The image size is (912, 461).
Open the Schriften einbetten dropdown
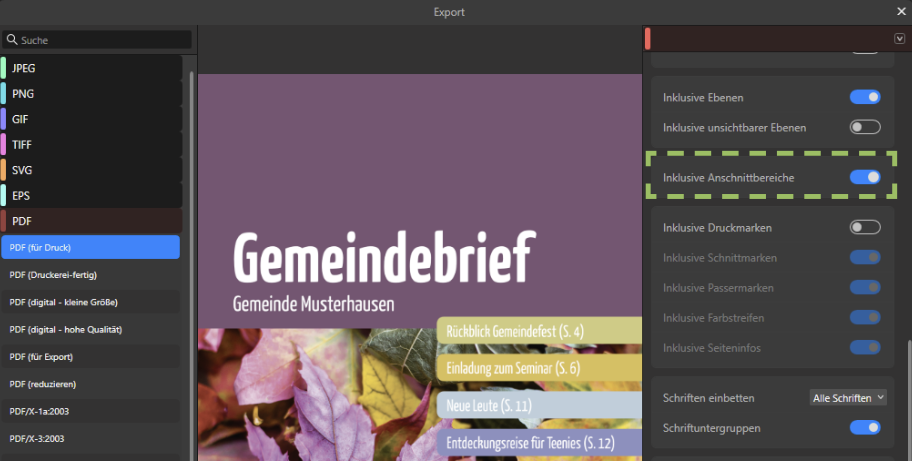coord(848,398)
